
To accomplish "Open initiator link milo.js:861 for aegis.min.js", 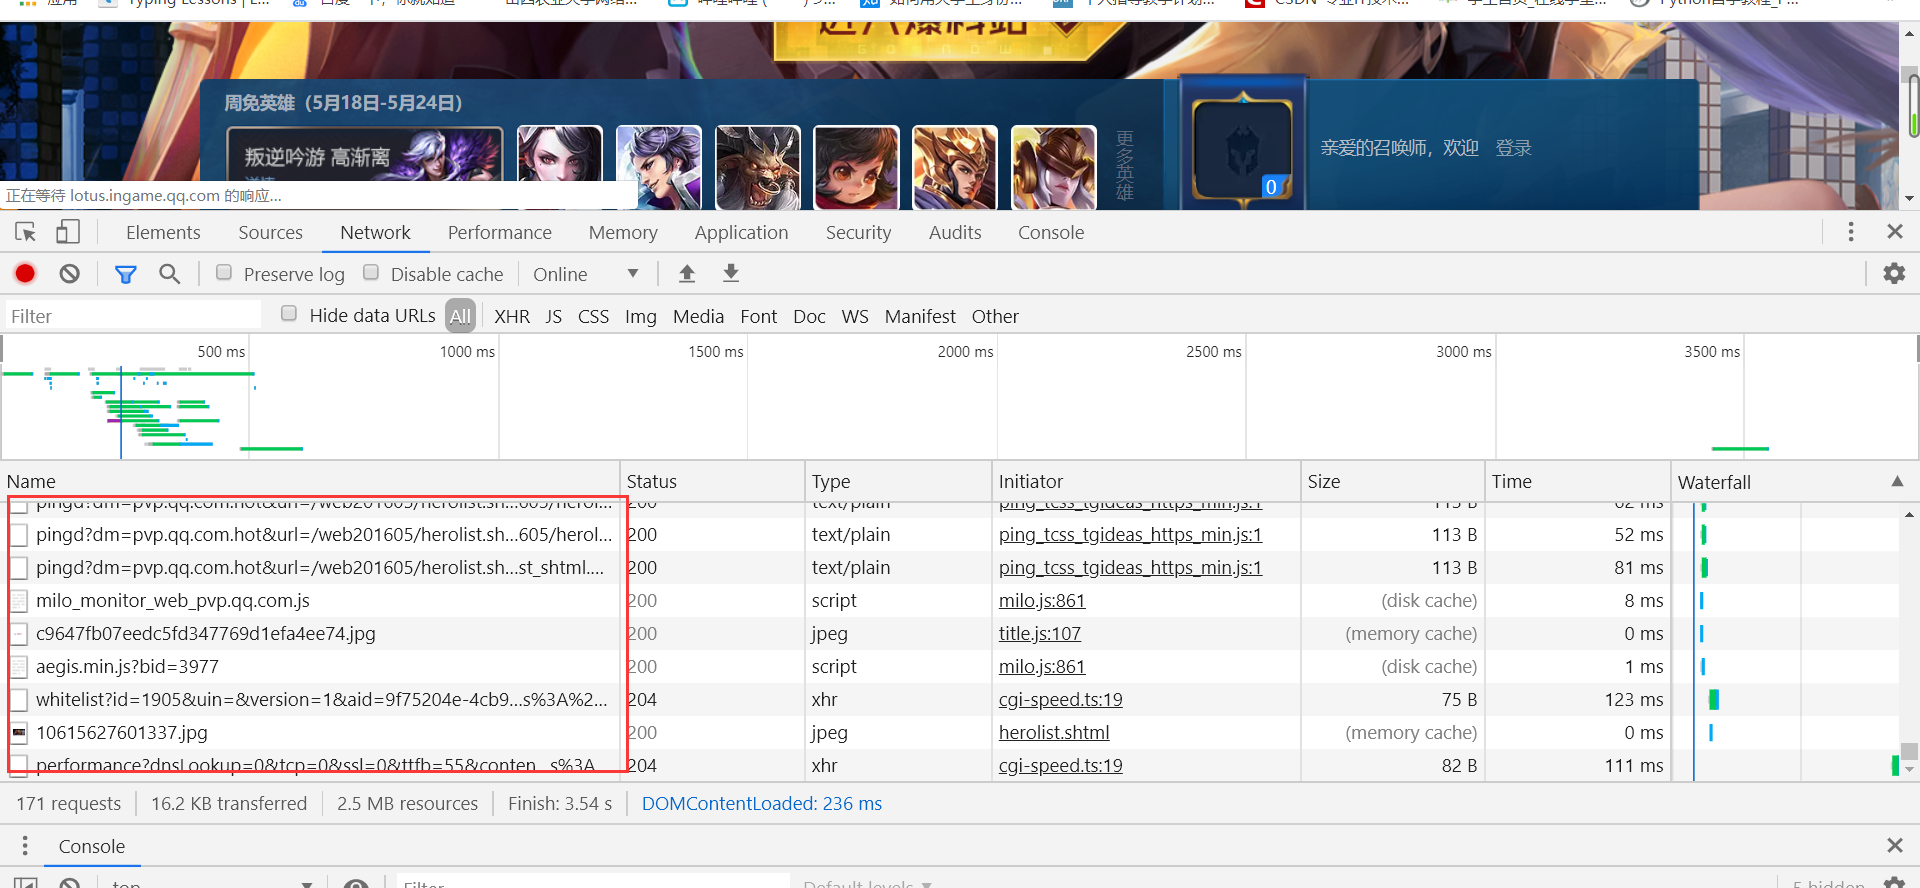I will click(x=1042, y=666).
